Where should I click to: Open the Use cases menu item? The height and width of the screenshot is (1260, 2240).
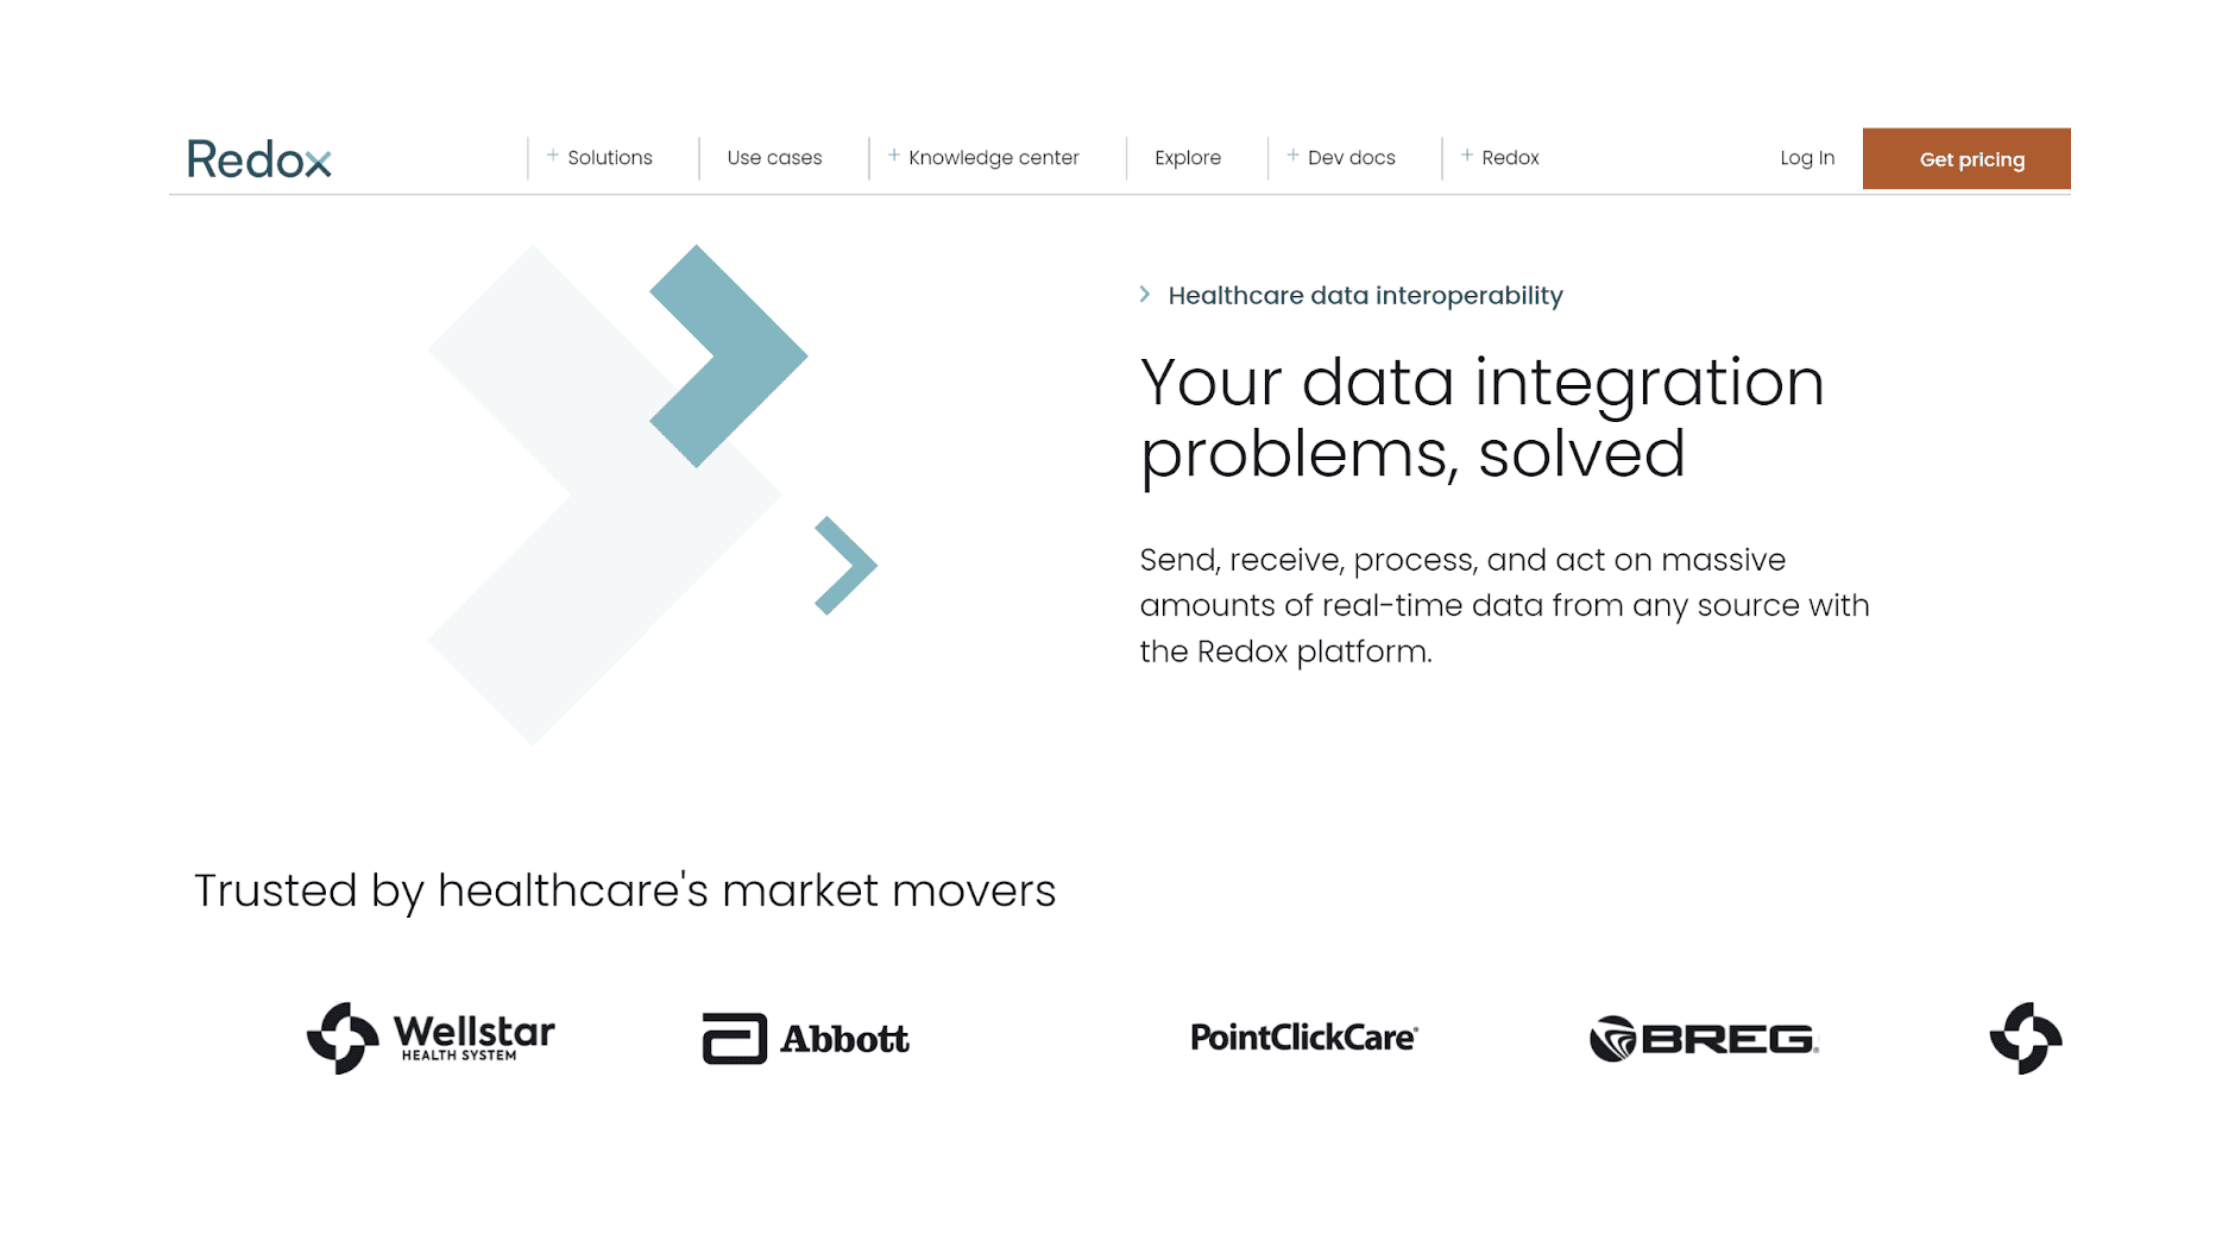(x=775, y=157)
